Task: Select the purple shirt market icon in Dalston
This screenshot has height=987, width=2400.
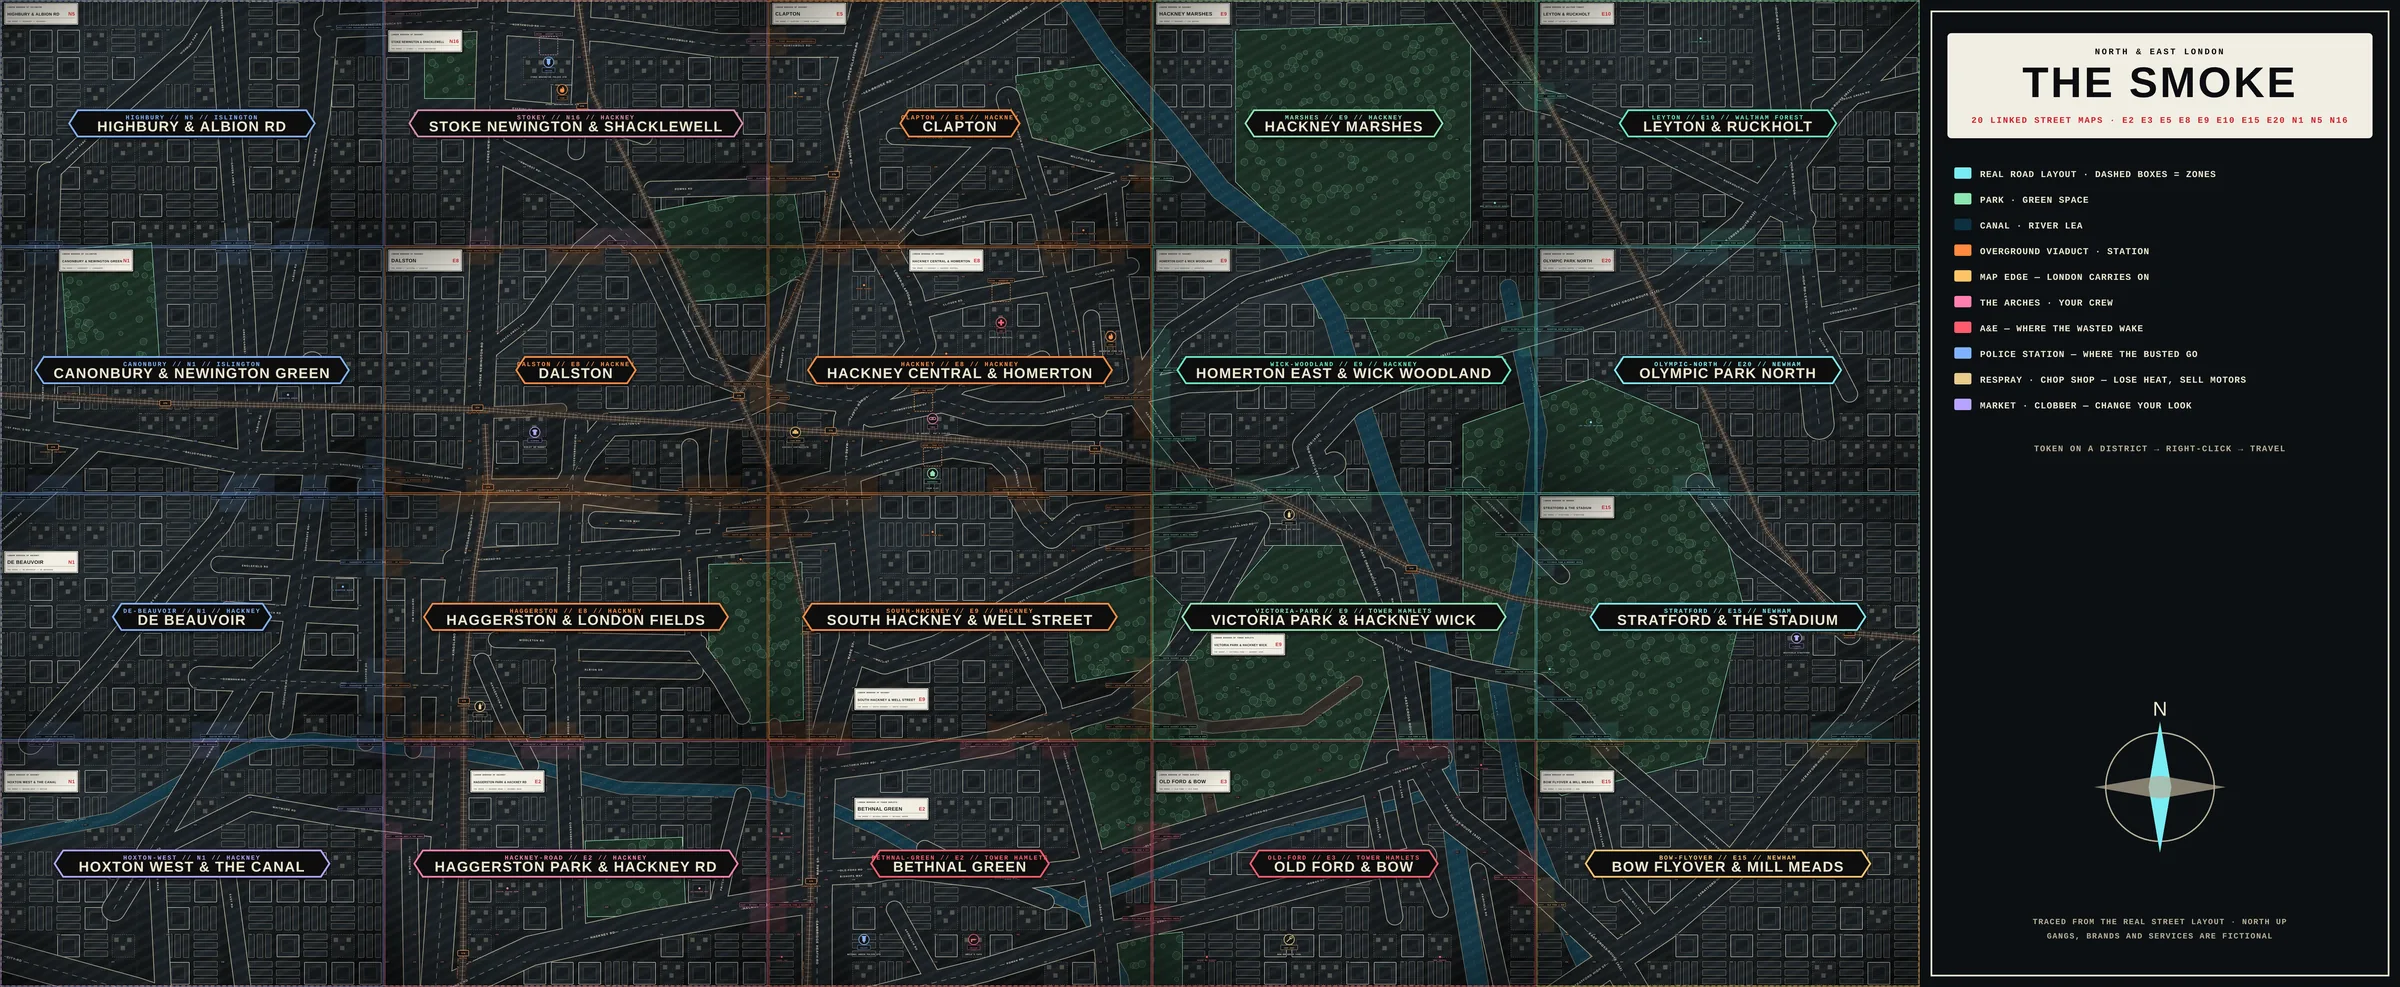Action: (x=535, y=433)
